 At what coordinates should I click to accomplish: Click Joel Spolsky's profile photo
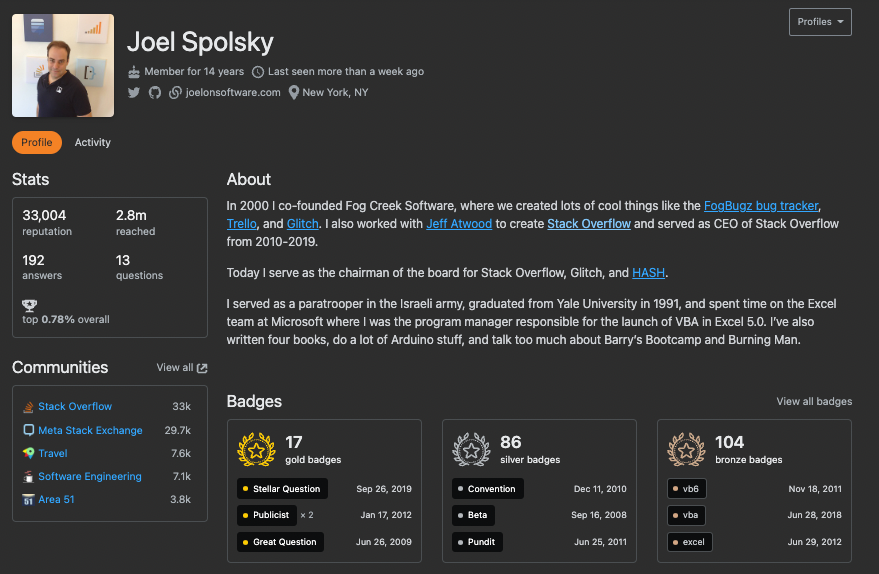click(63, 66)
